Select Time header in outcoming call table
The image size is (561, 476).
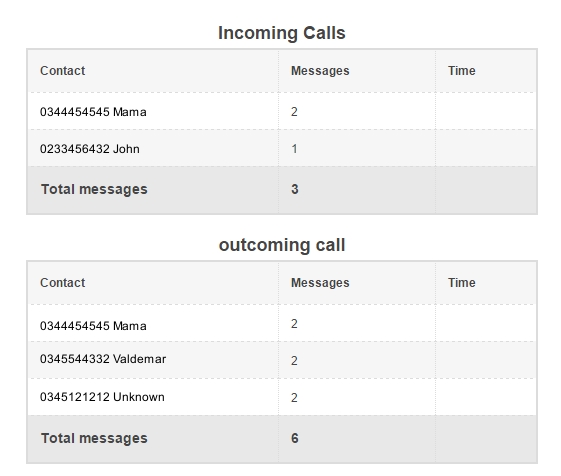pos(462,282)
